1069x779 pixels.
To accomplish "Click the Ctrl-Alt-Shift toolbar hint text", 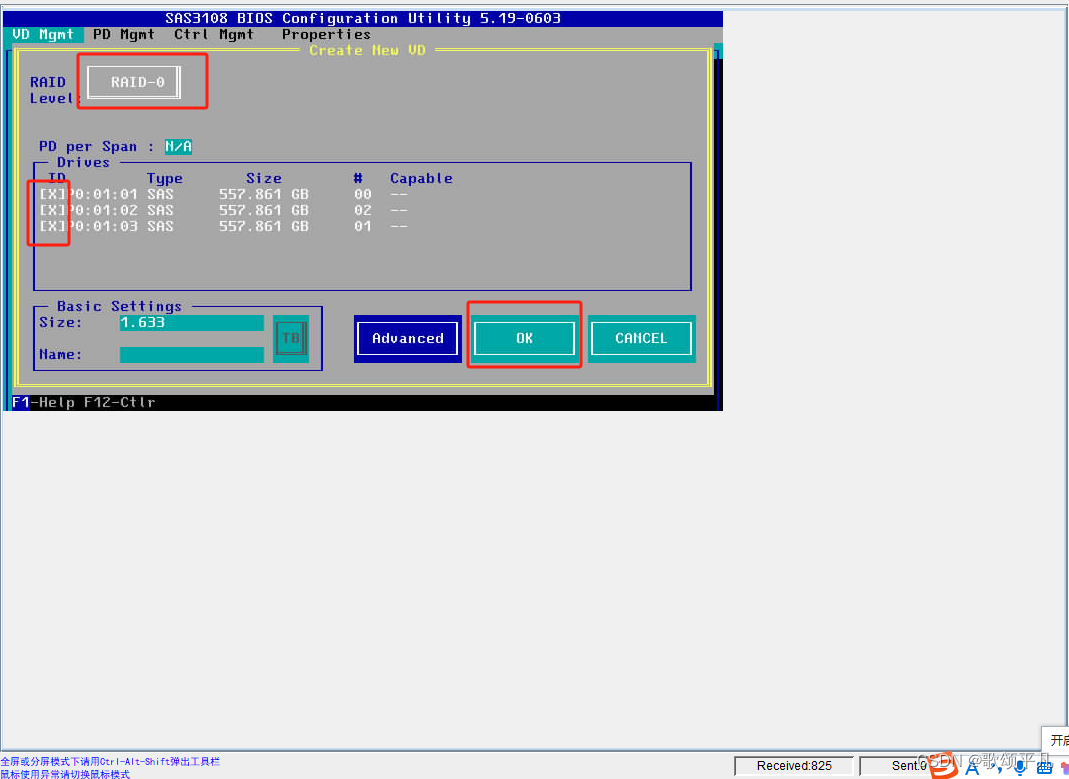I will coord(110,762).
